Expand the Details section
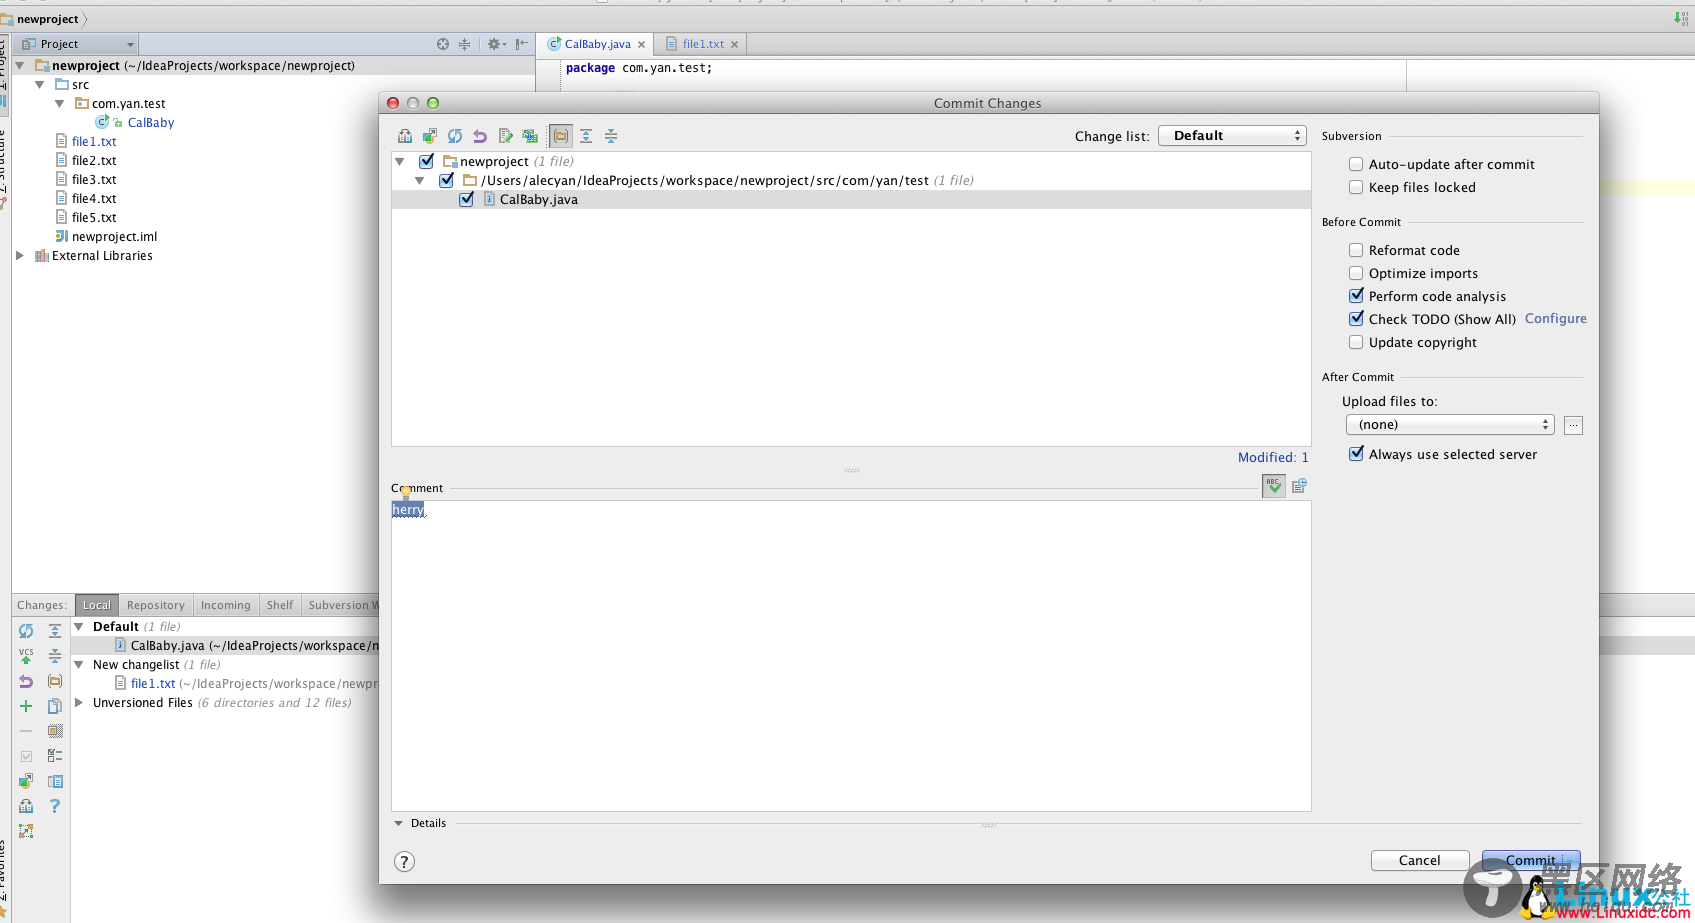The height and width of the screenshot is (923, 1695). [399, 823]
